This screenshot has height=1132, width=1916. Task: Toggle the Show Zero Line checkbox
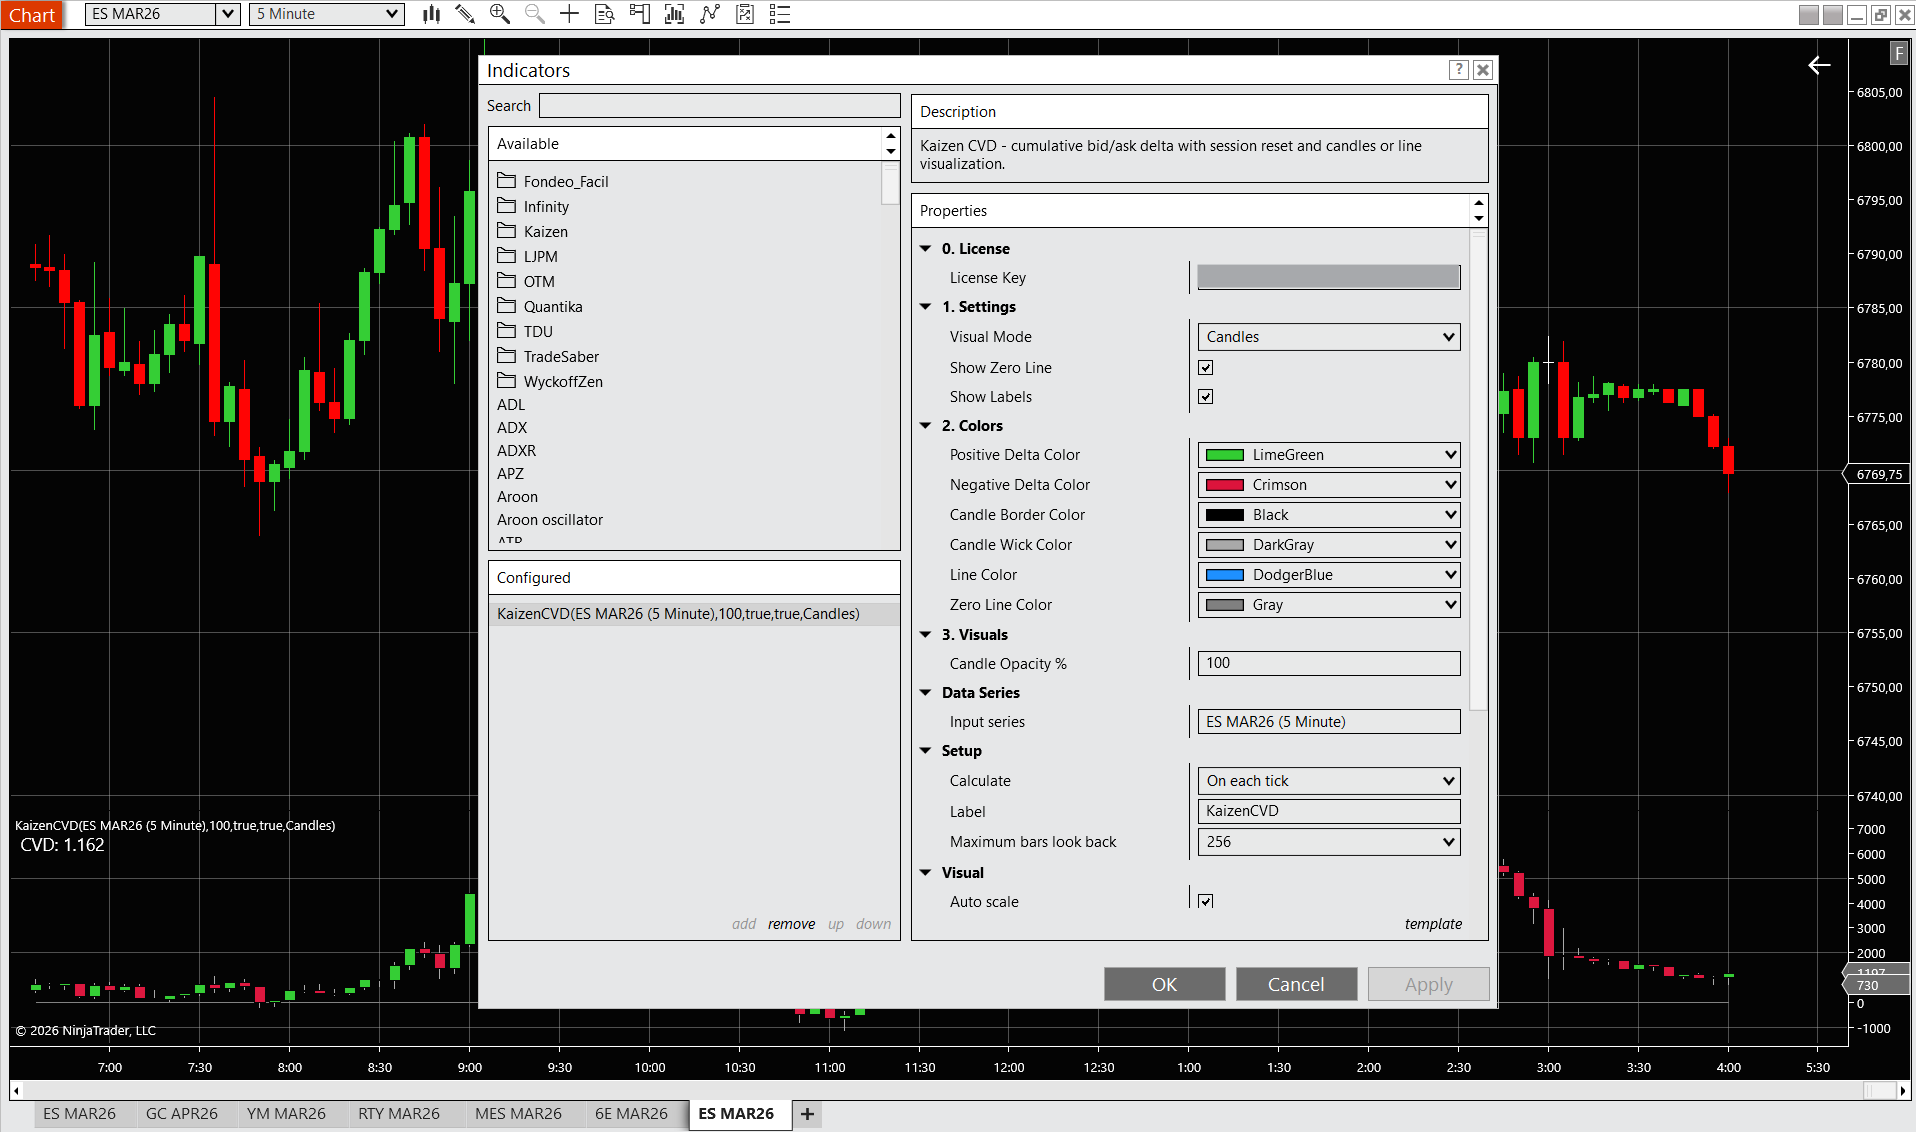[1206, 368]
